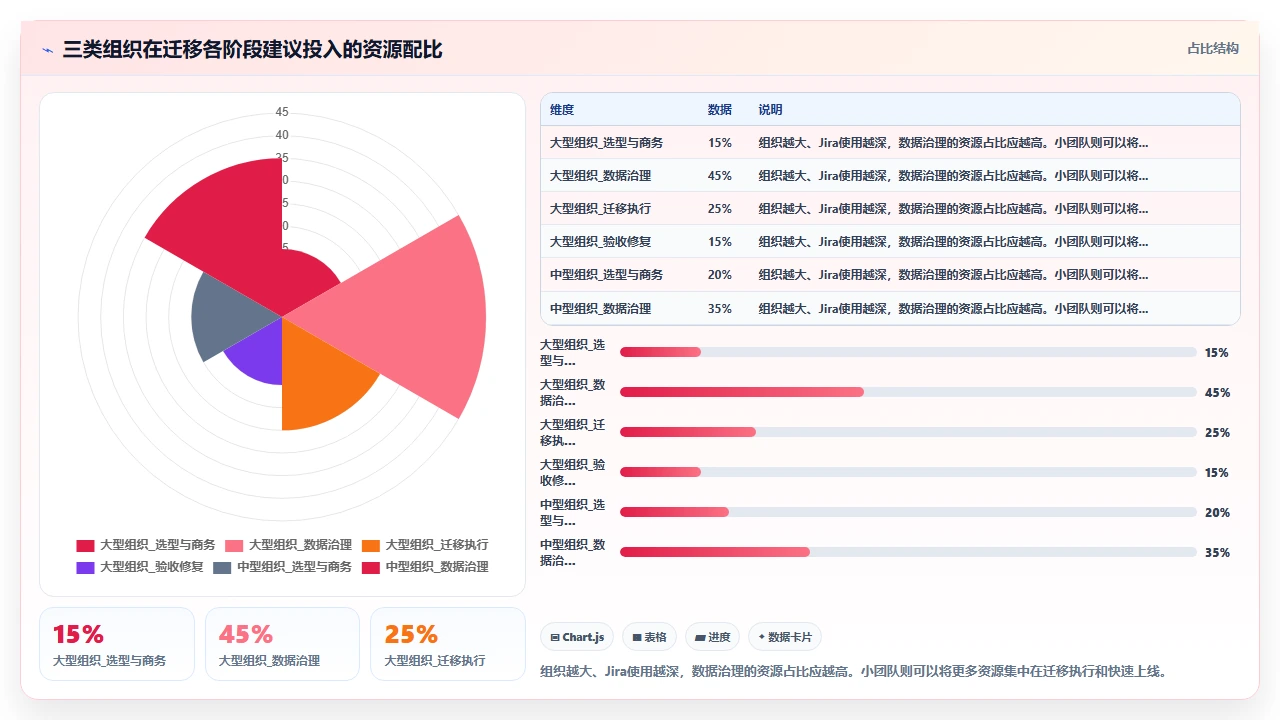The height and width of the screenshot is (720, 1280).
Task: Click the lightning icon before the page title
Action: point(47,50)
